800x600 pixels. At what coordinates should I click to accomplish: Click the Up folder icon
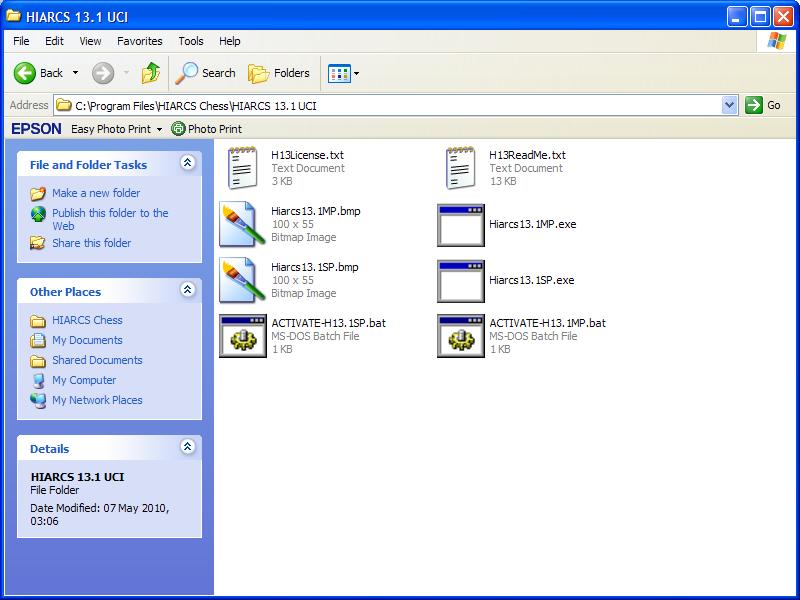[x=151, y=73]
